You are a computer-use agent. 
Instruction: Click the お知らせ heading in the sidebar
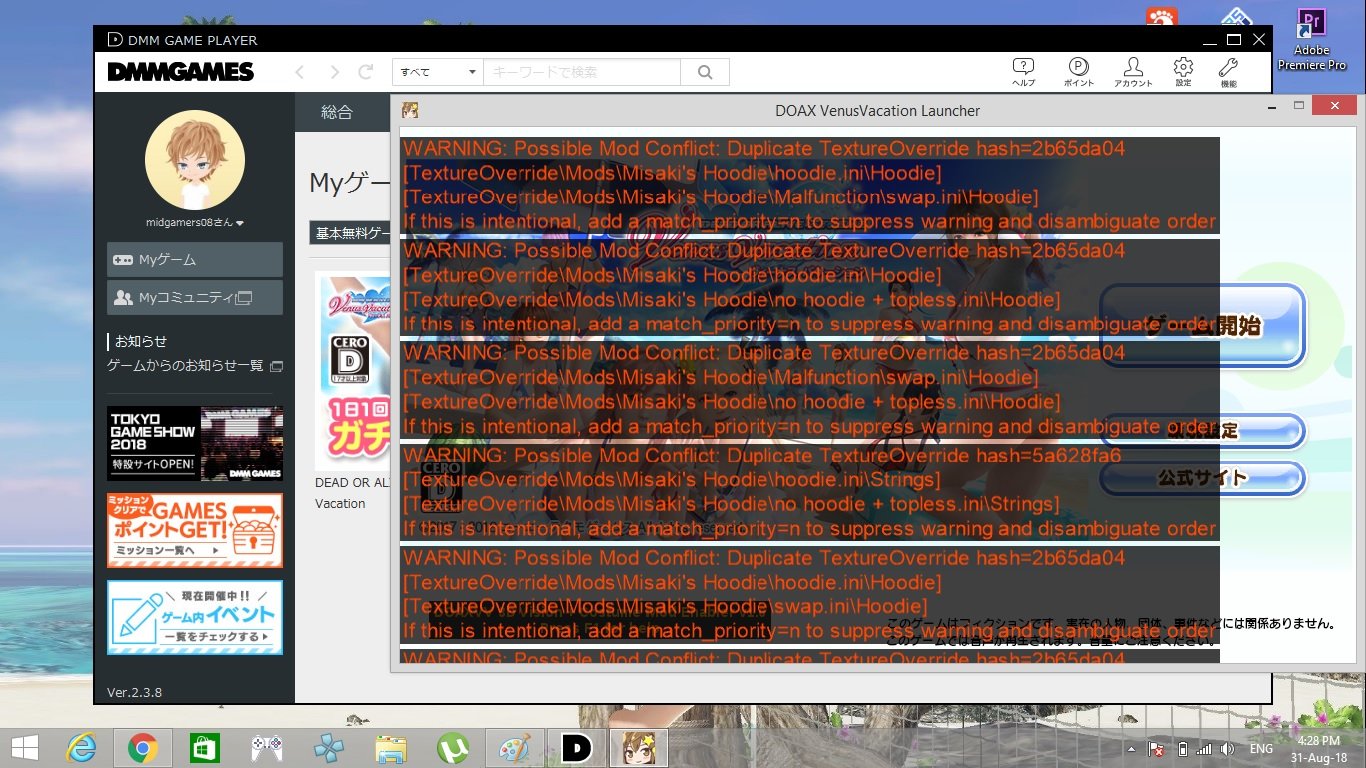[x=141, y=341]
